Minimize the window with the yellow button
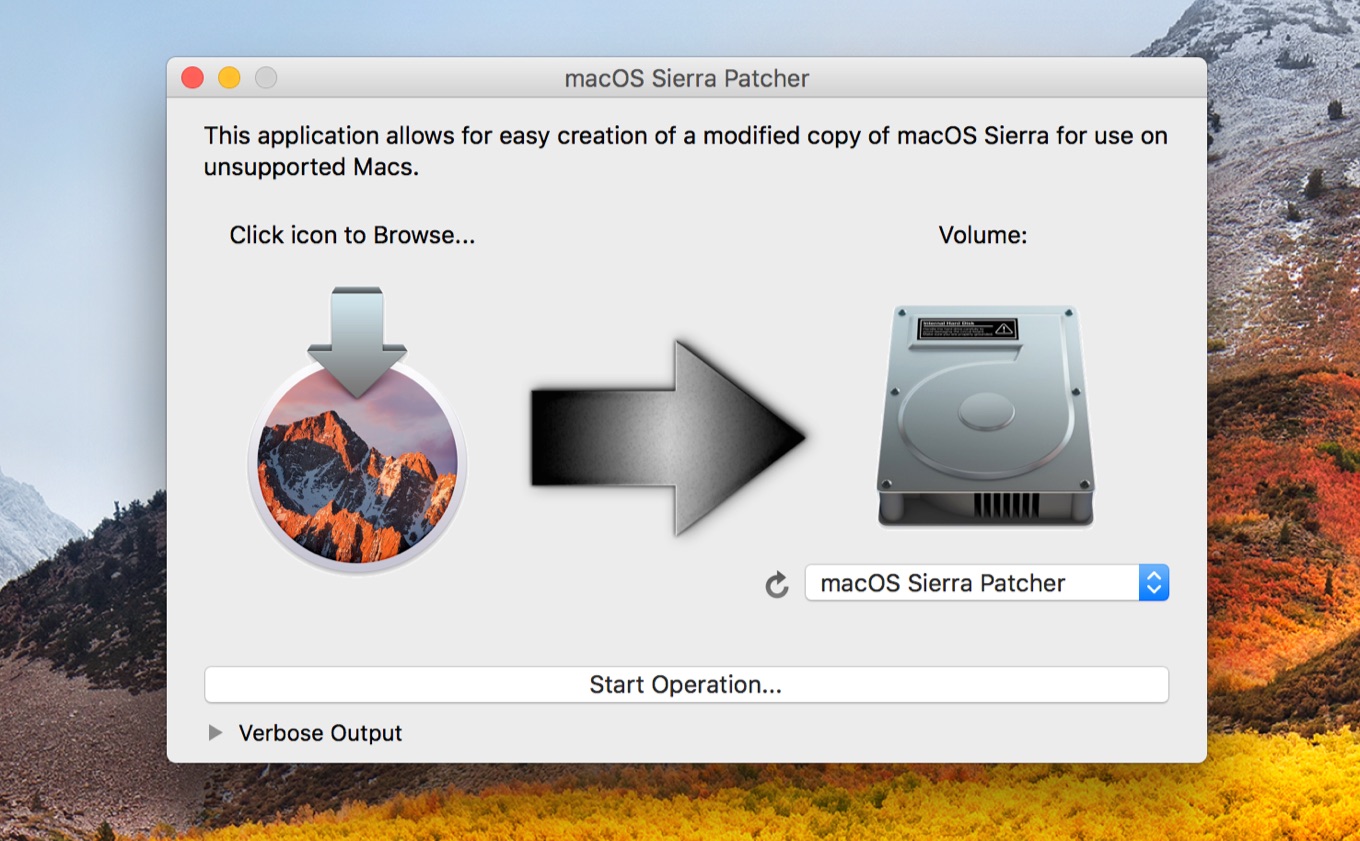This screenshot has height=841, width=1360. (x=229, y=78)
